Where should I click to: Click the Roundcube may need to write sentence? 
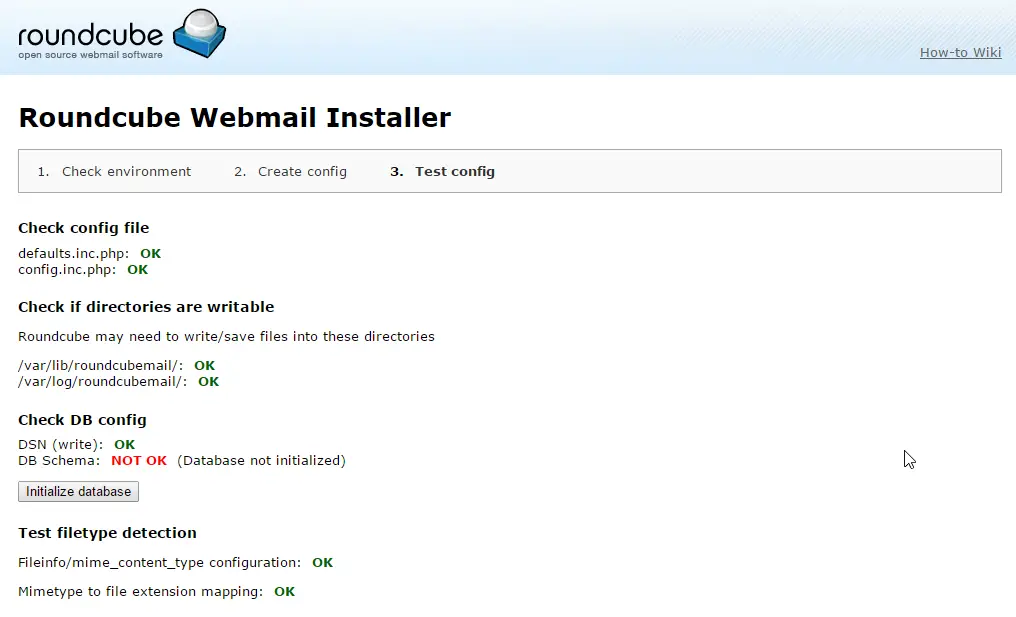pyautogui.click(x=226, y=336)
